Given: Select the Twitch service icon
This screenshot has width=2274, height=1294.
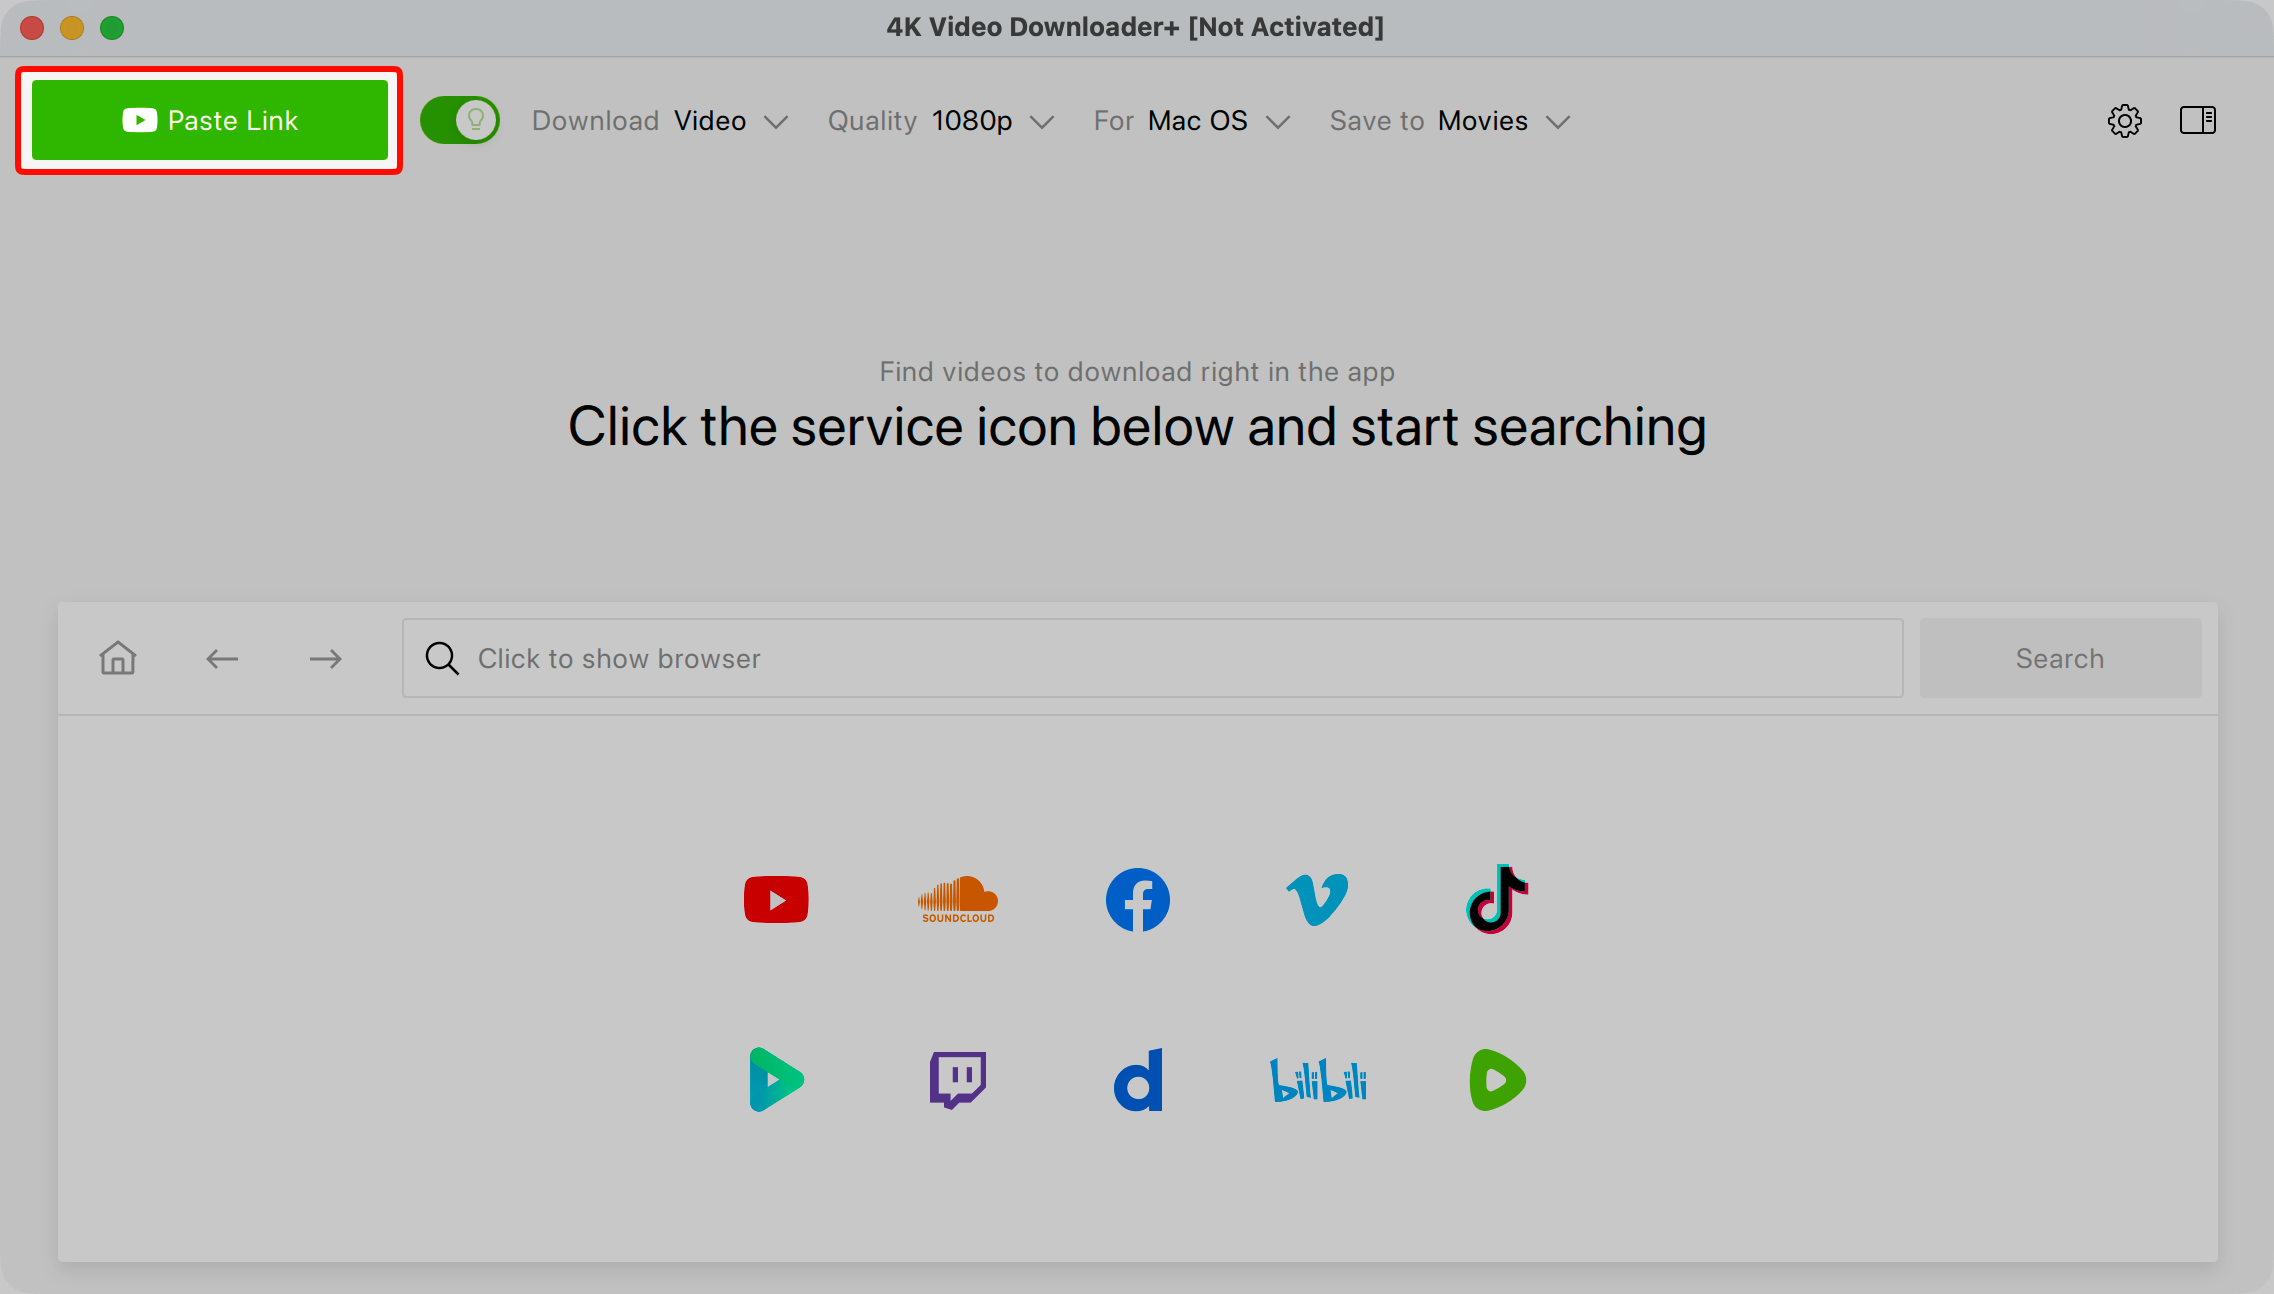Looking at the screenshot, I should [x=958, y=1080].
